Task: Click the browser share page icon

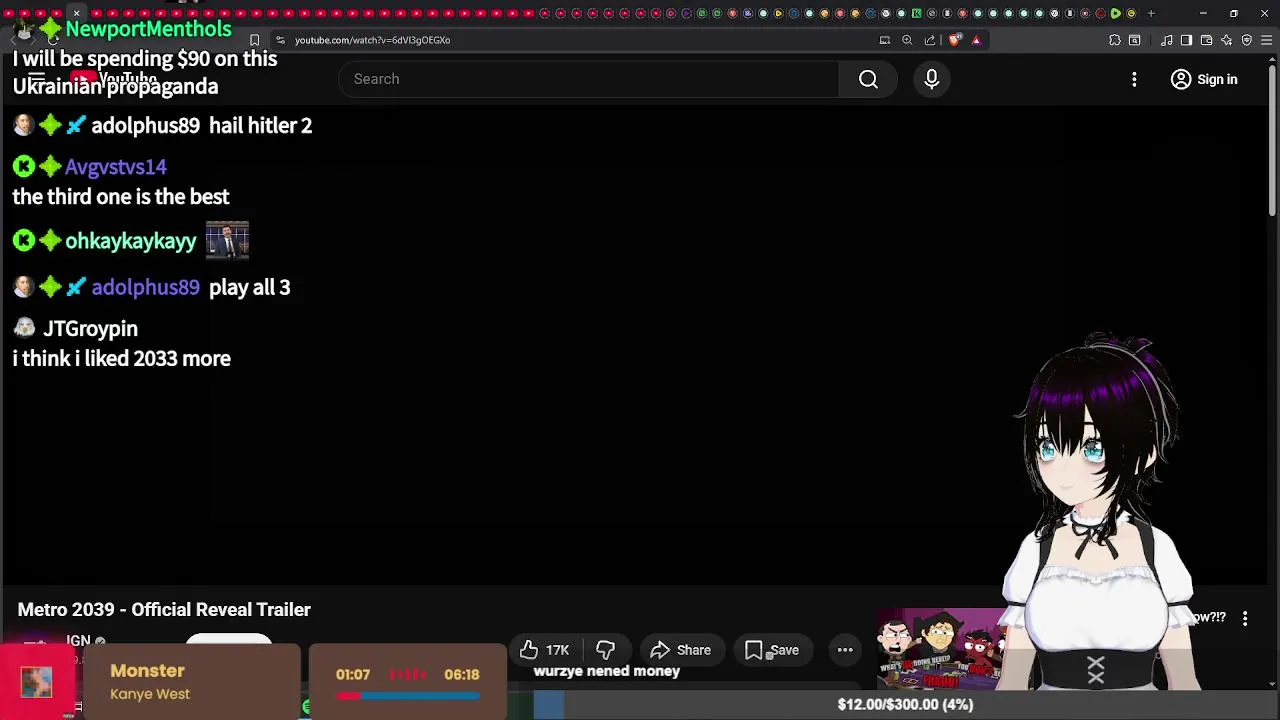Action: (930, 40)
